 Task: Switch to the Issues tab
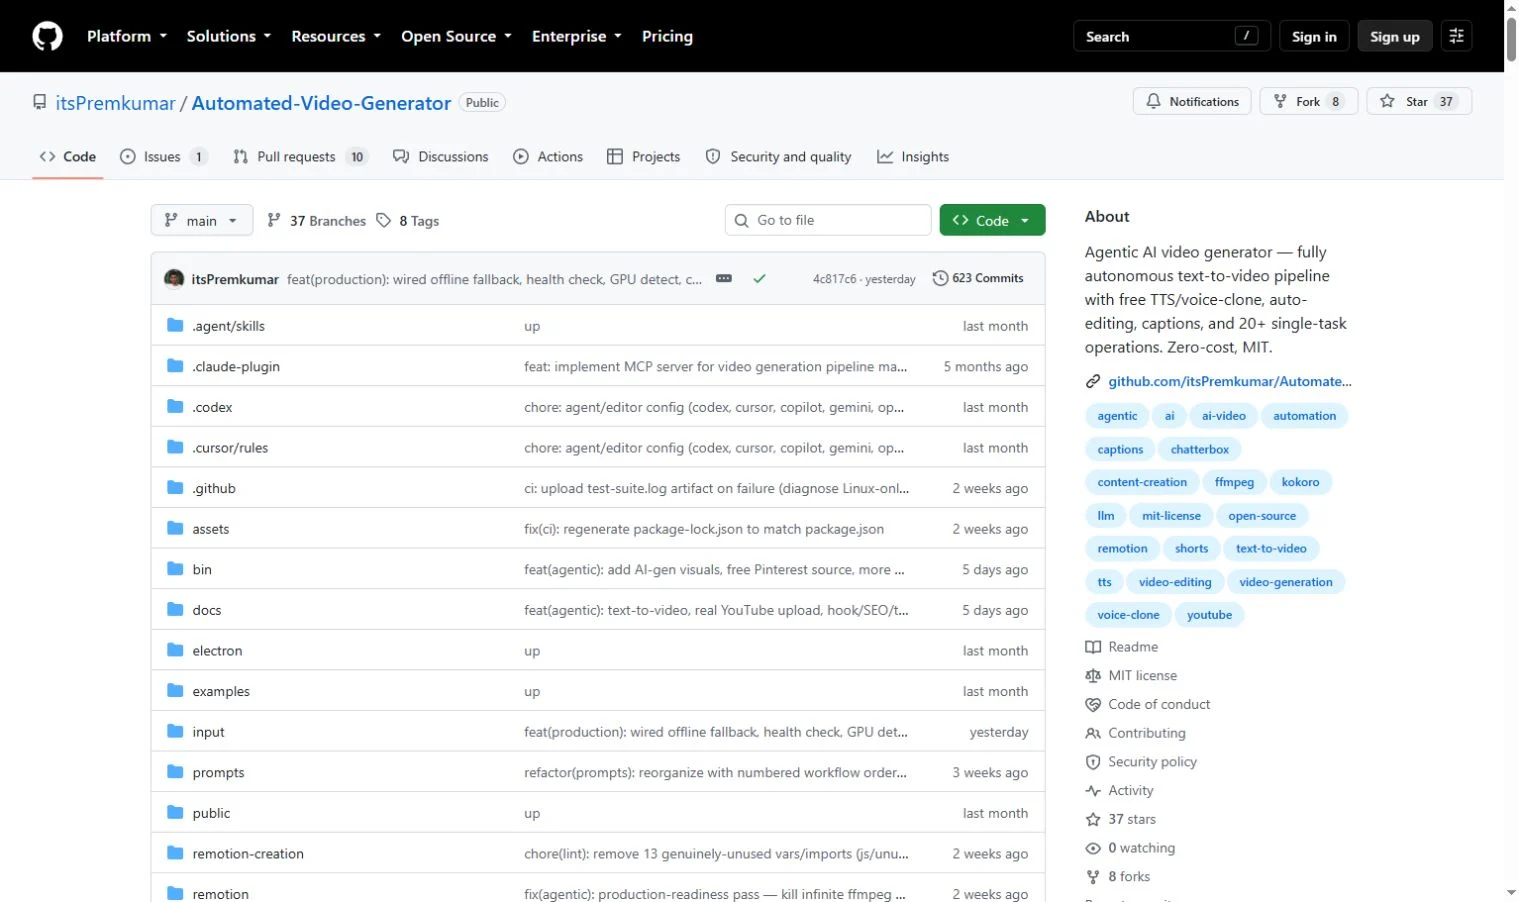click(164, 156)
